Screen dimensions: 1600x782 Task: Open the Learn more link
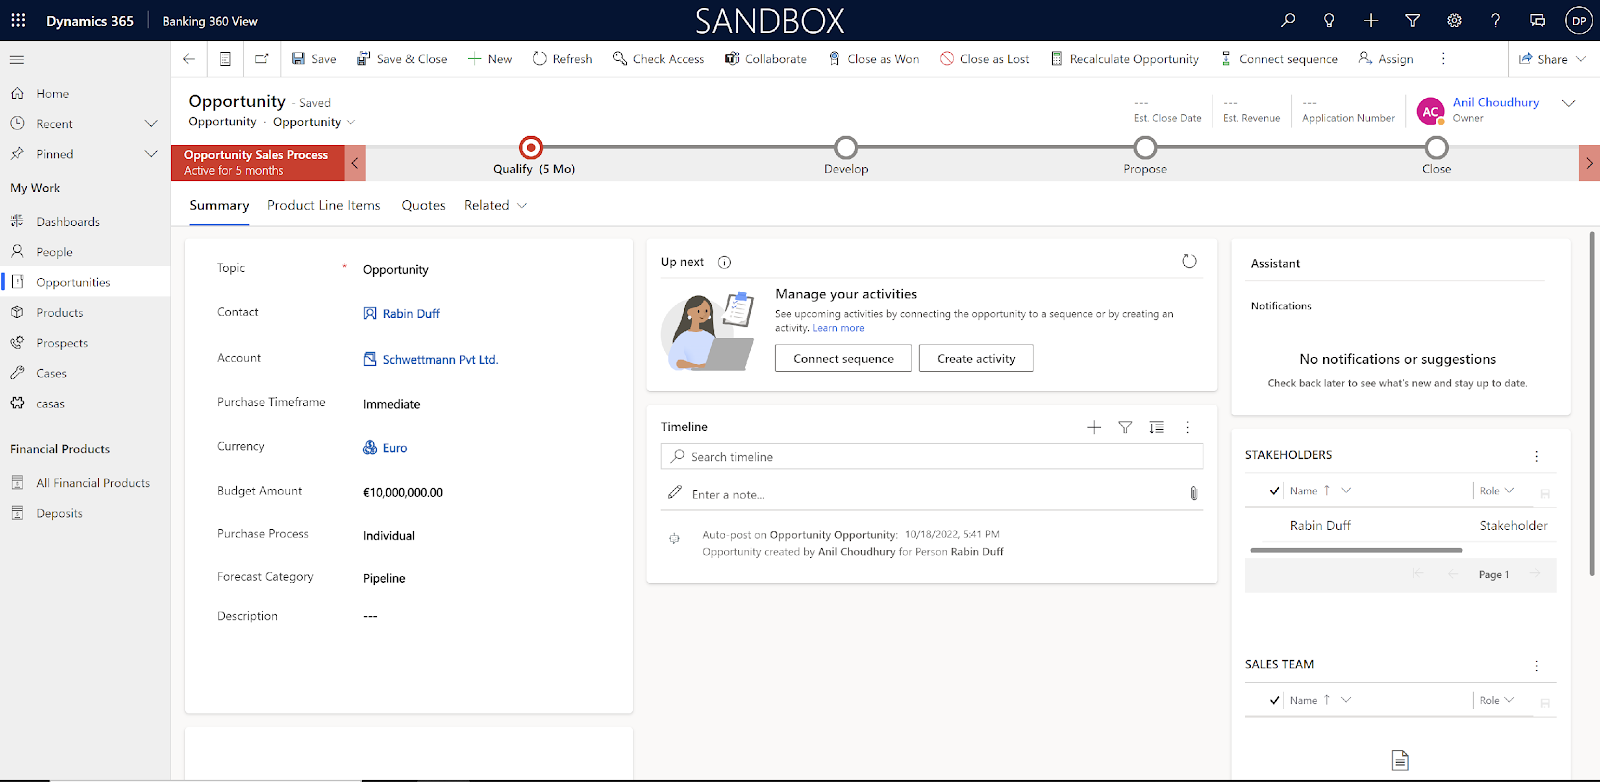838,328
